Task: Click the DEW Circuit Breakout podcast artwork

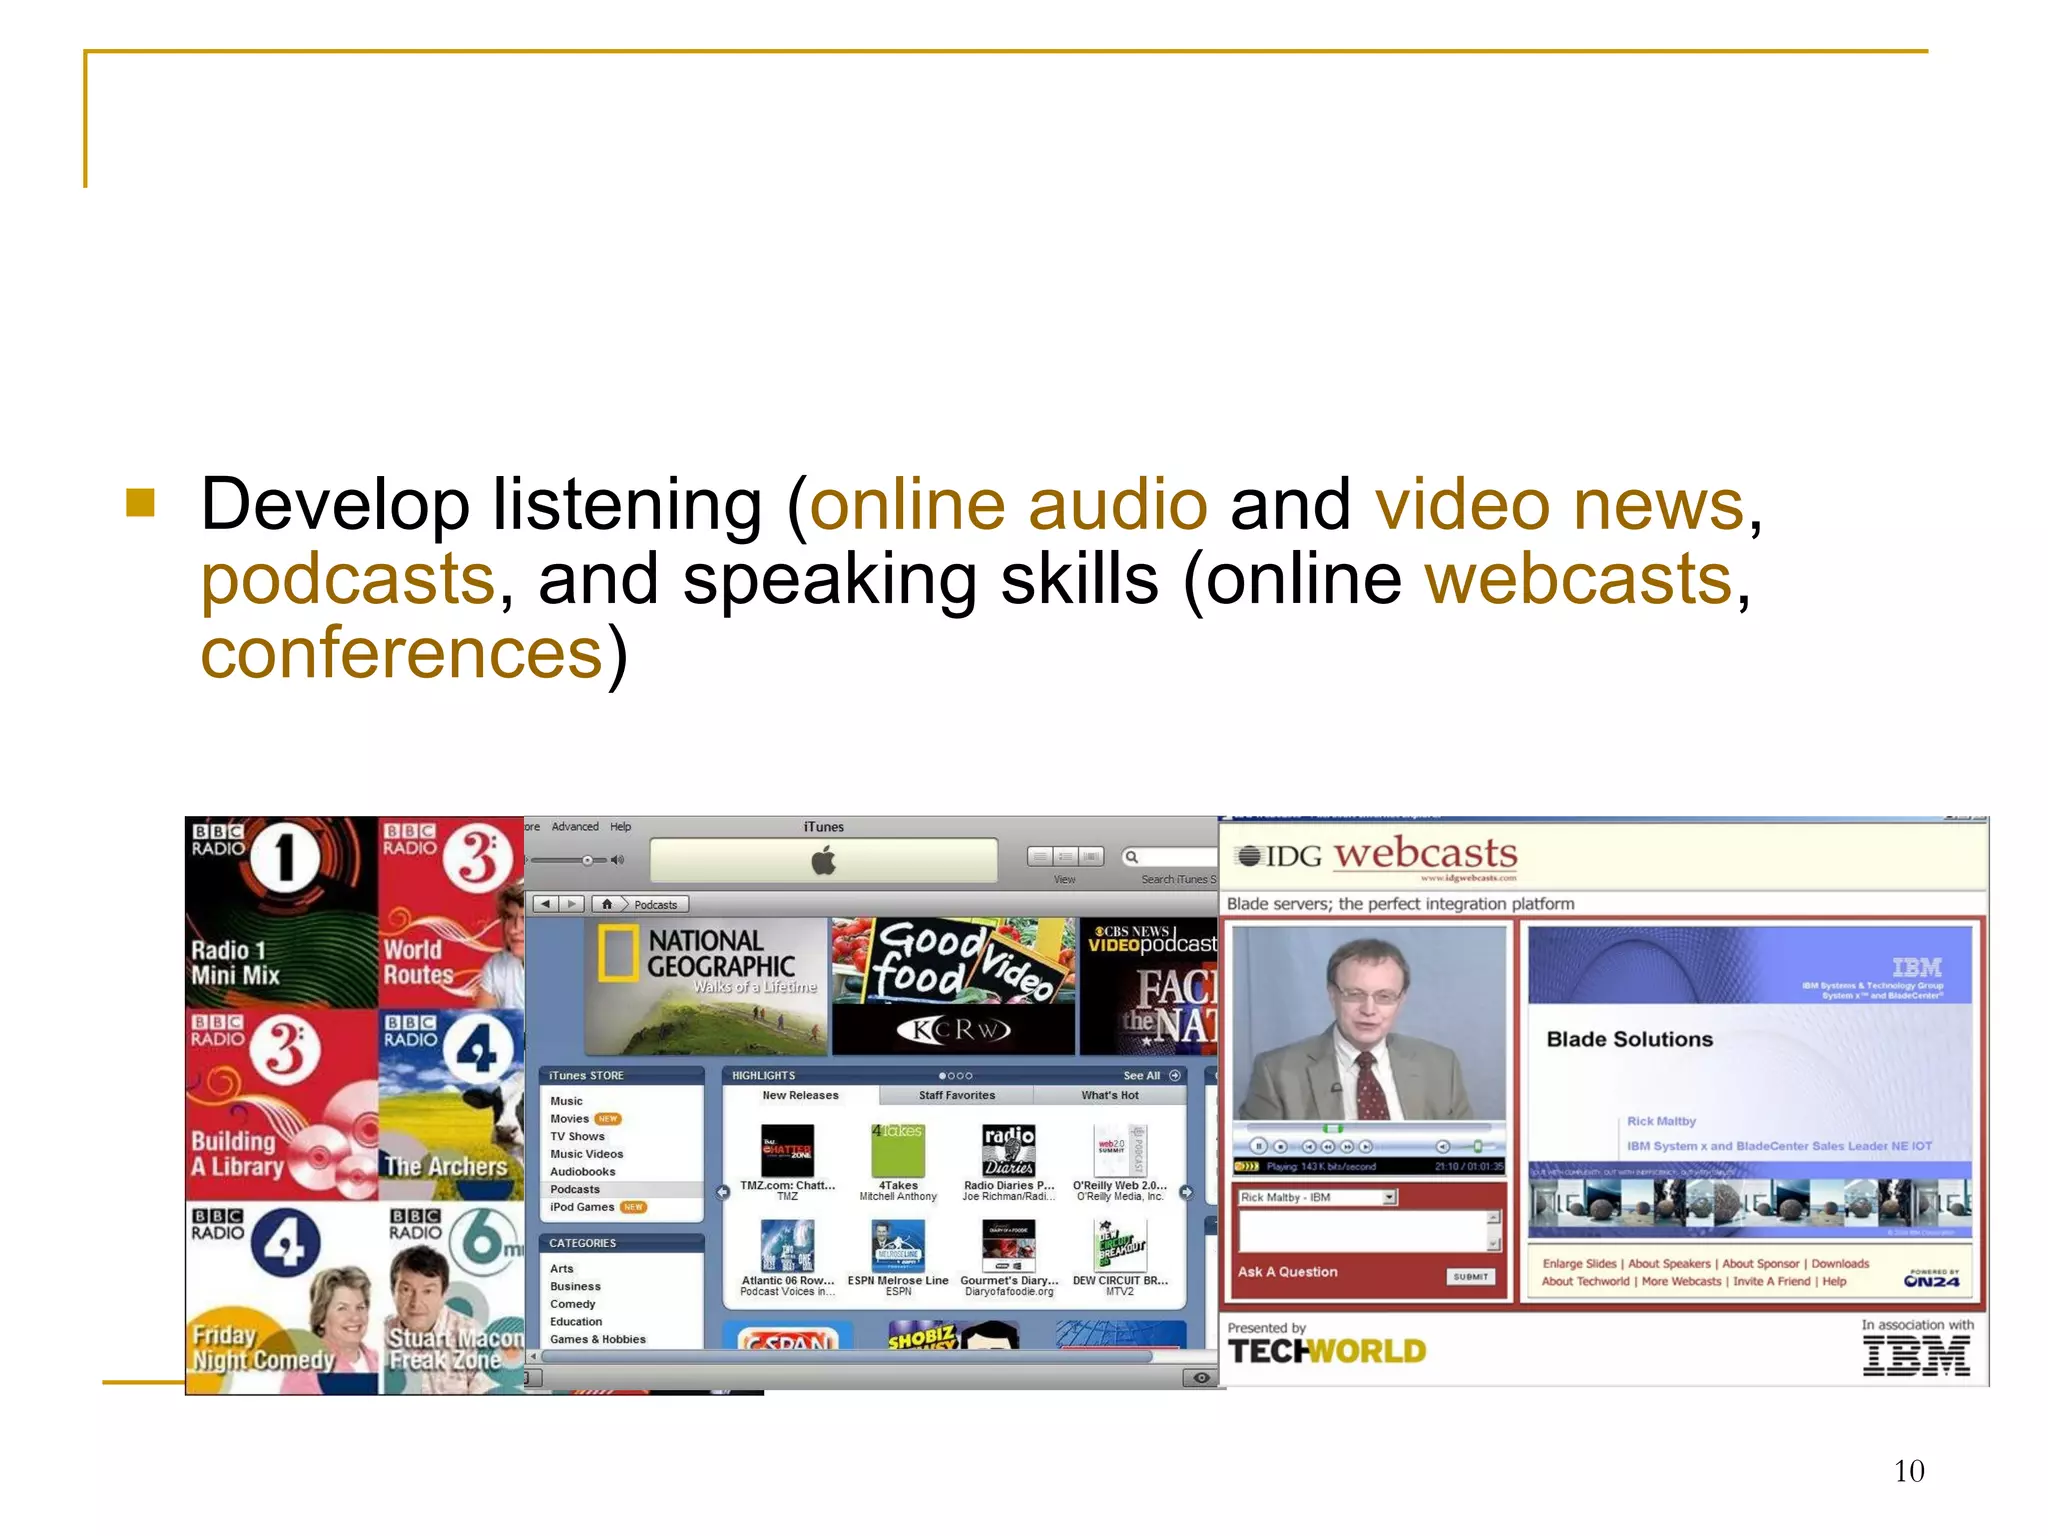Action: pos(1120,1245)
